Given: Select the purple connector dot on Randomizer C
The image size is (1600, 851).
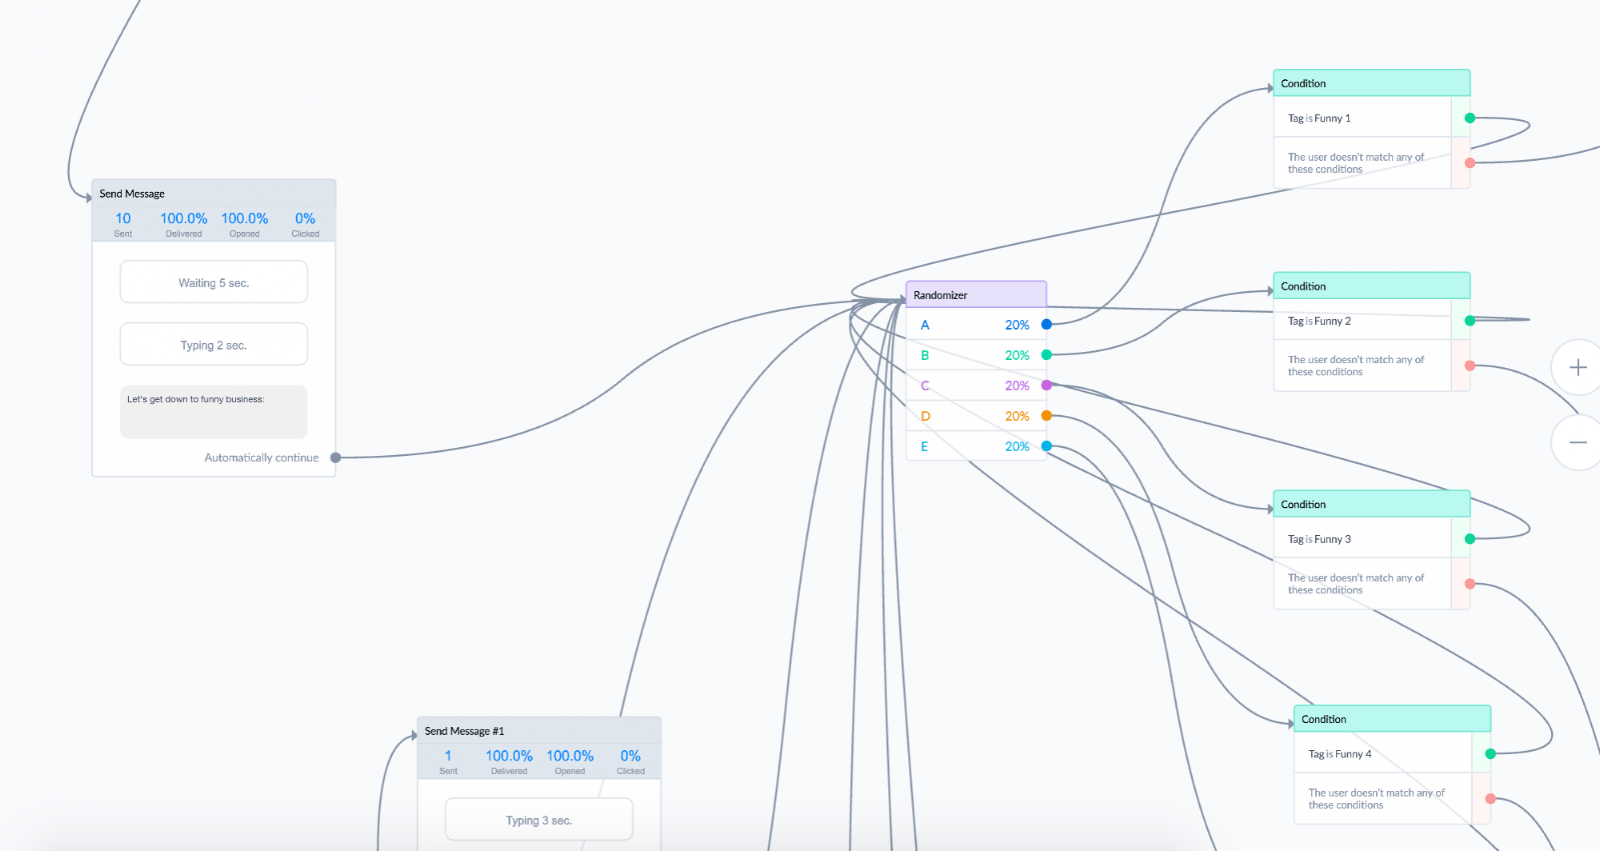Looking at the screenshot, I should [x=1046, y=385].
